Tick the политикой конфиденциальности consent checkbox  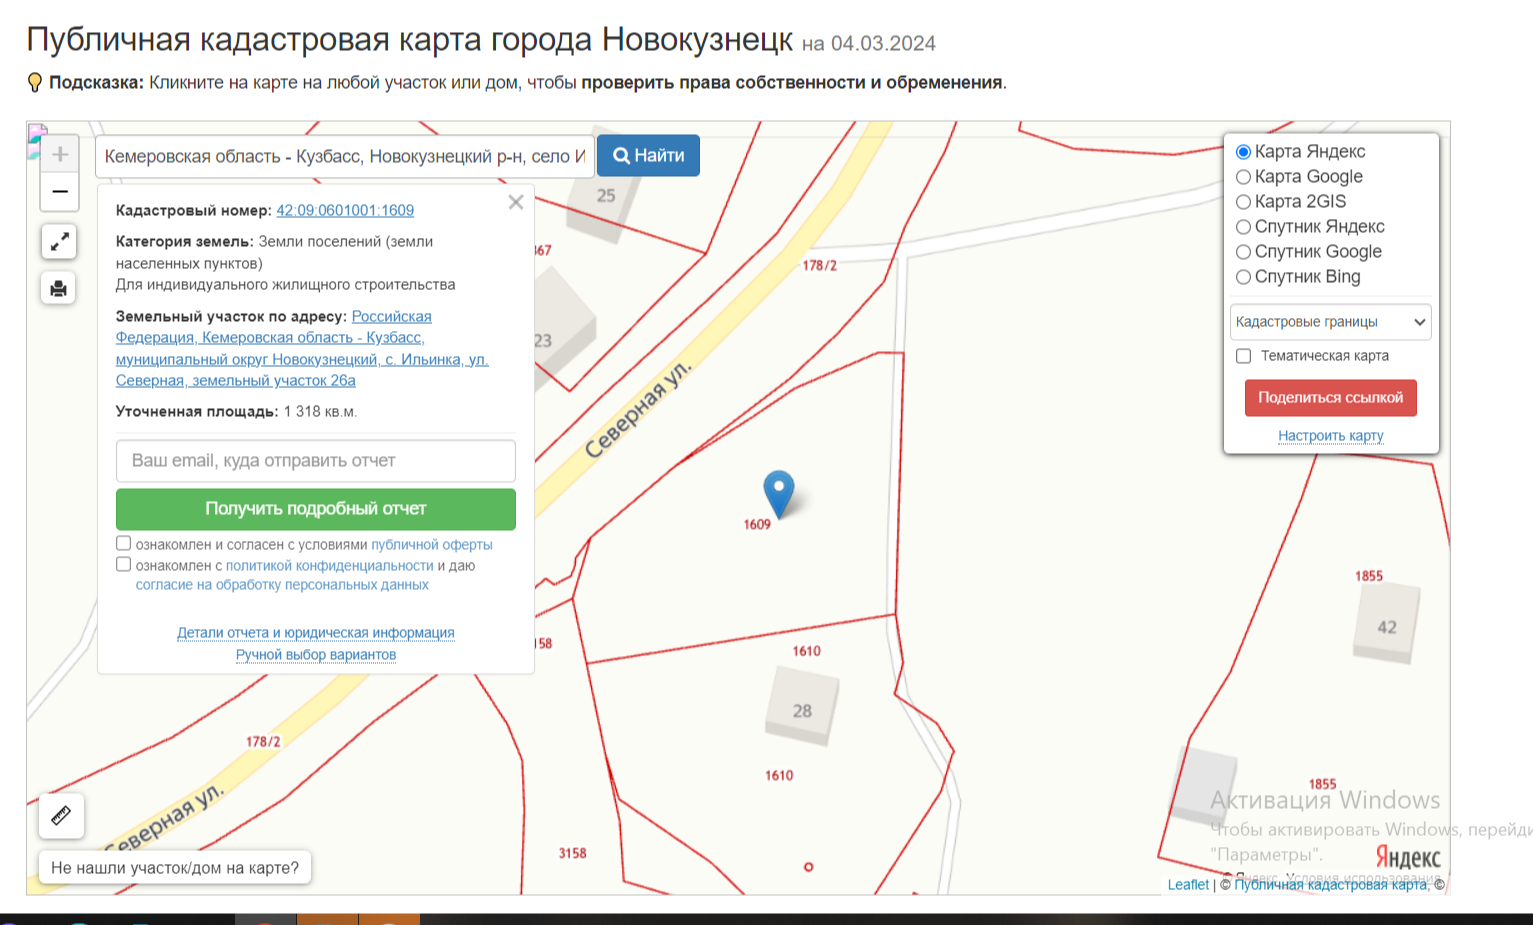(124, 565)
